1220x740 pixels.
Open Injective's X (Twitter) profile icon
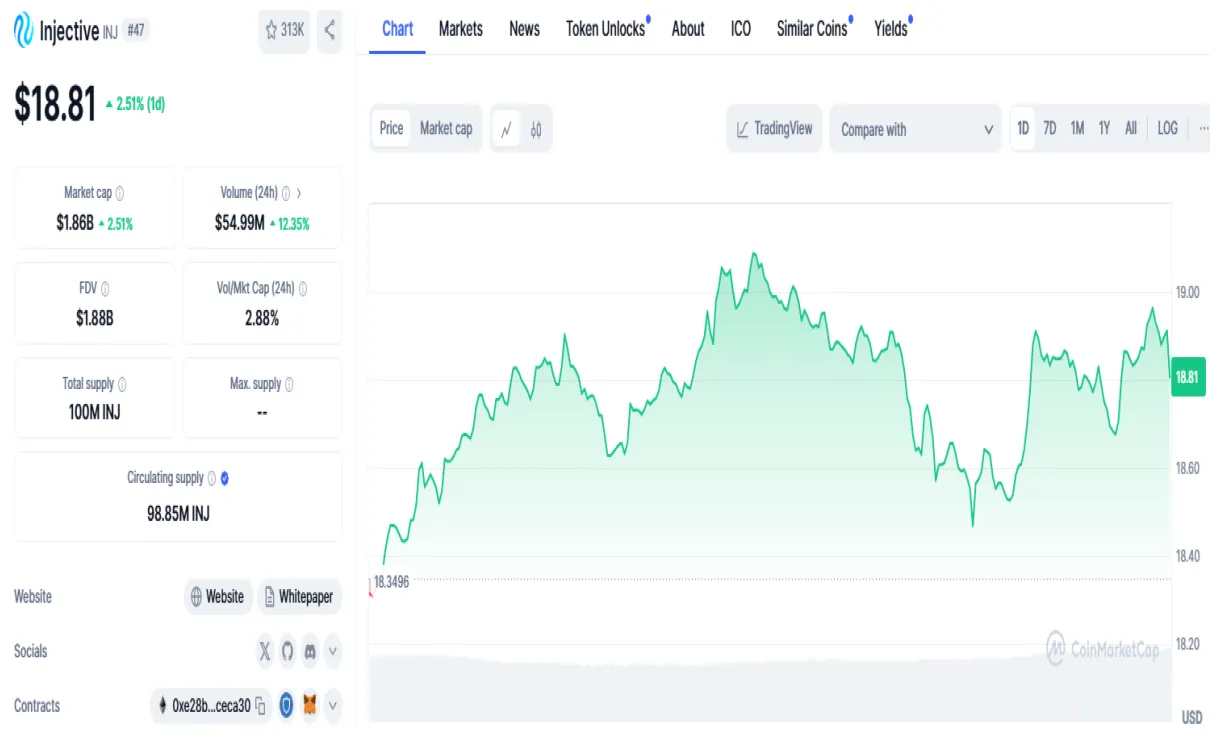(x=264, y=652)
